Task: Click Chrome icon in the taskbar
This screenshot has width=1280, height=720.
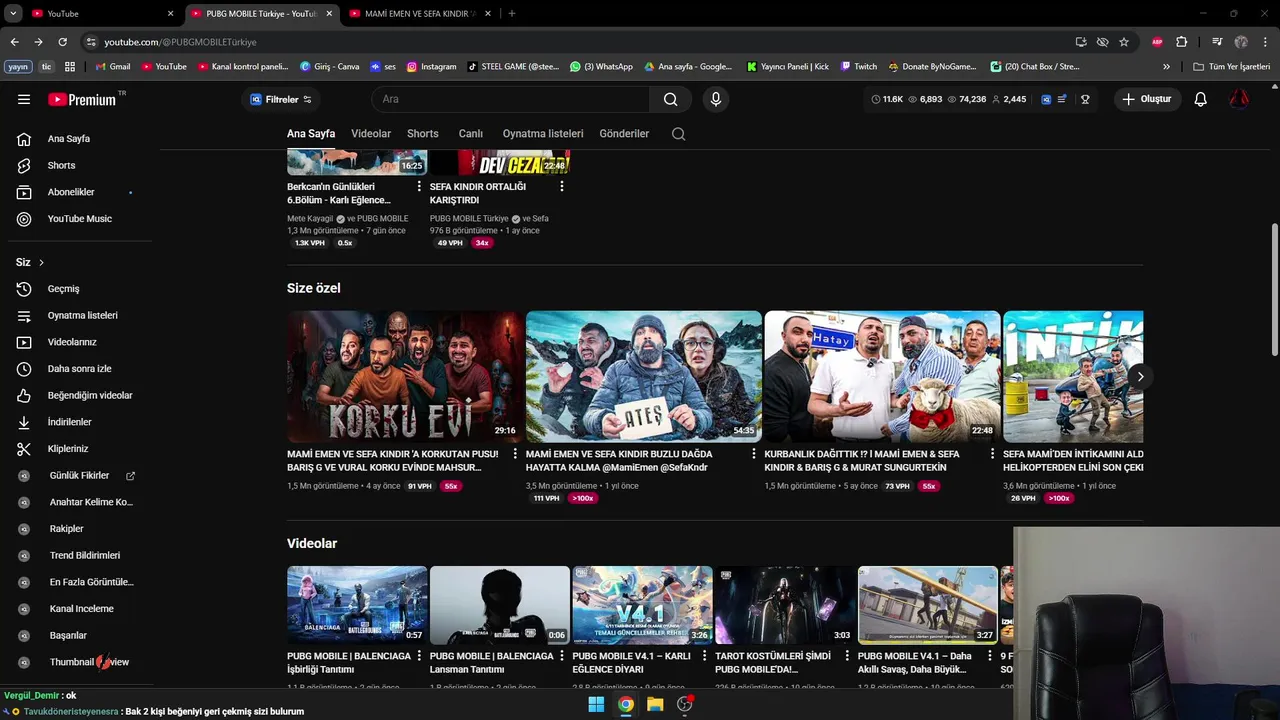Action: pyautogui.click(x=625, y=704)
